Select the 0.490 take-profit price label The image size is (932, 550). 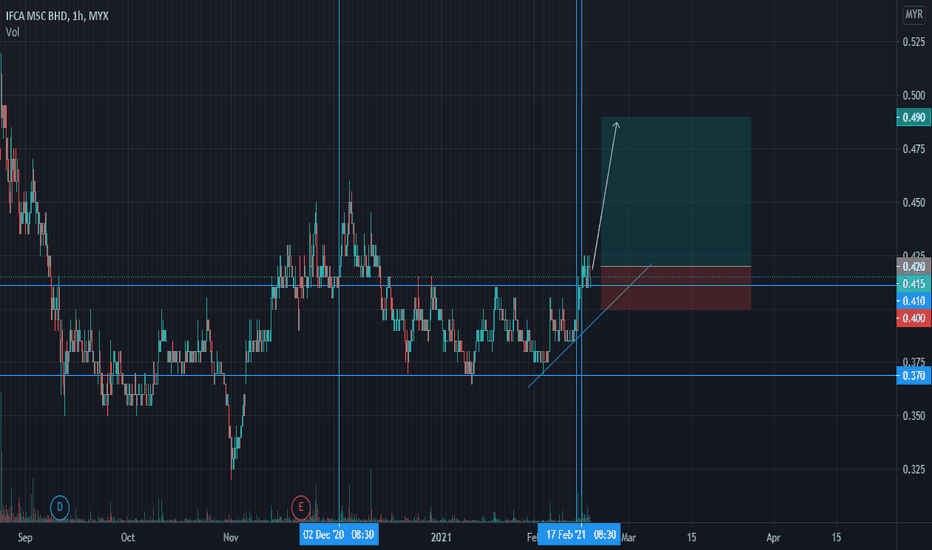(914, 117)
